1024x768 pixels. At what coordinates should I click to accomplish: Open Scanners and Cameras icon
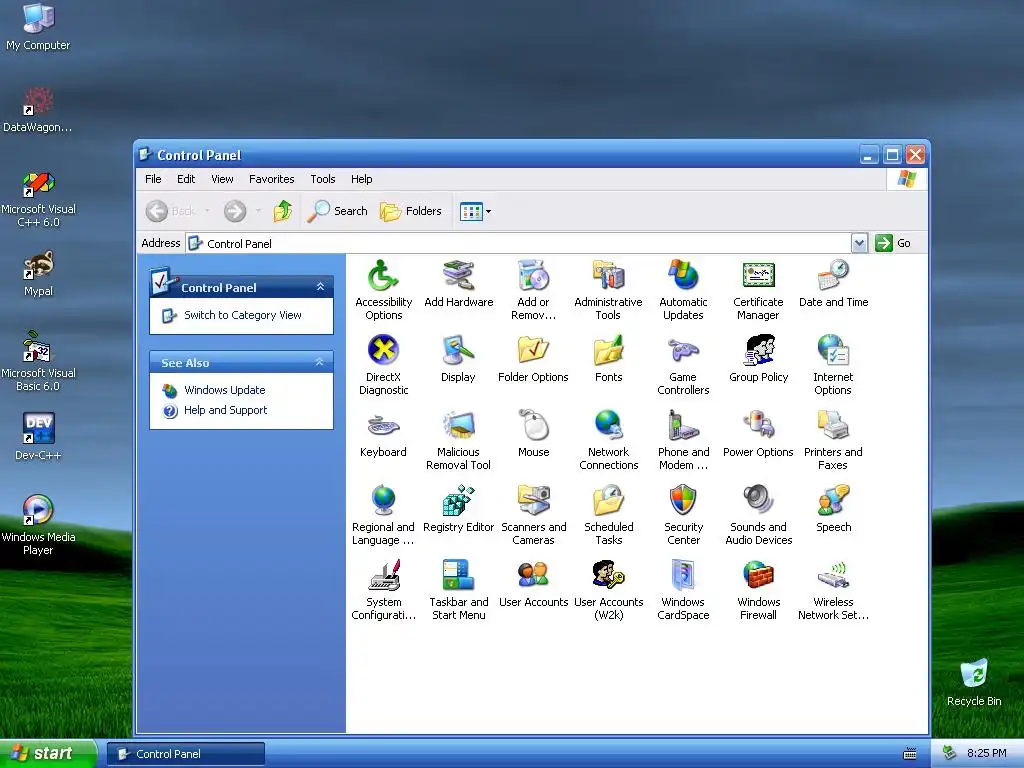click(534, 500)
